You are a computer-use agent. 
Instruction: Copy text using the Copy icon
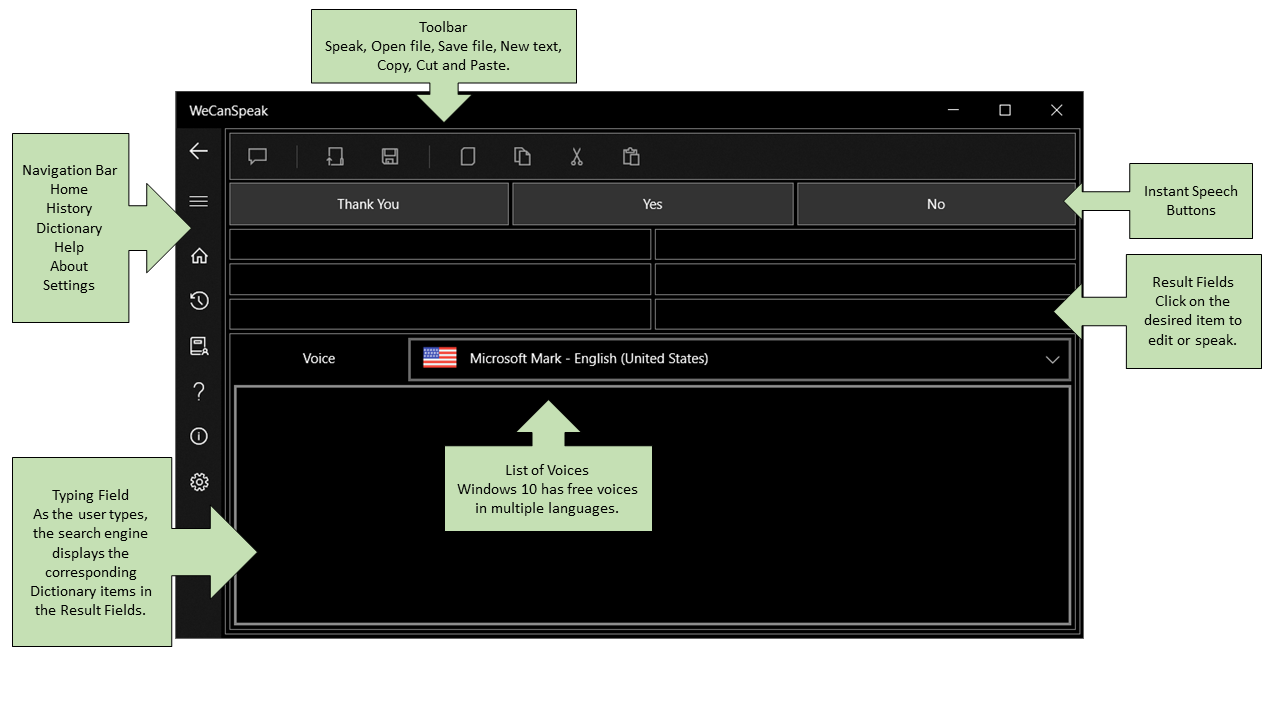pyautogui.click(x=522, y=156)
